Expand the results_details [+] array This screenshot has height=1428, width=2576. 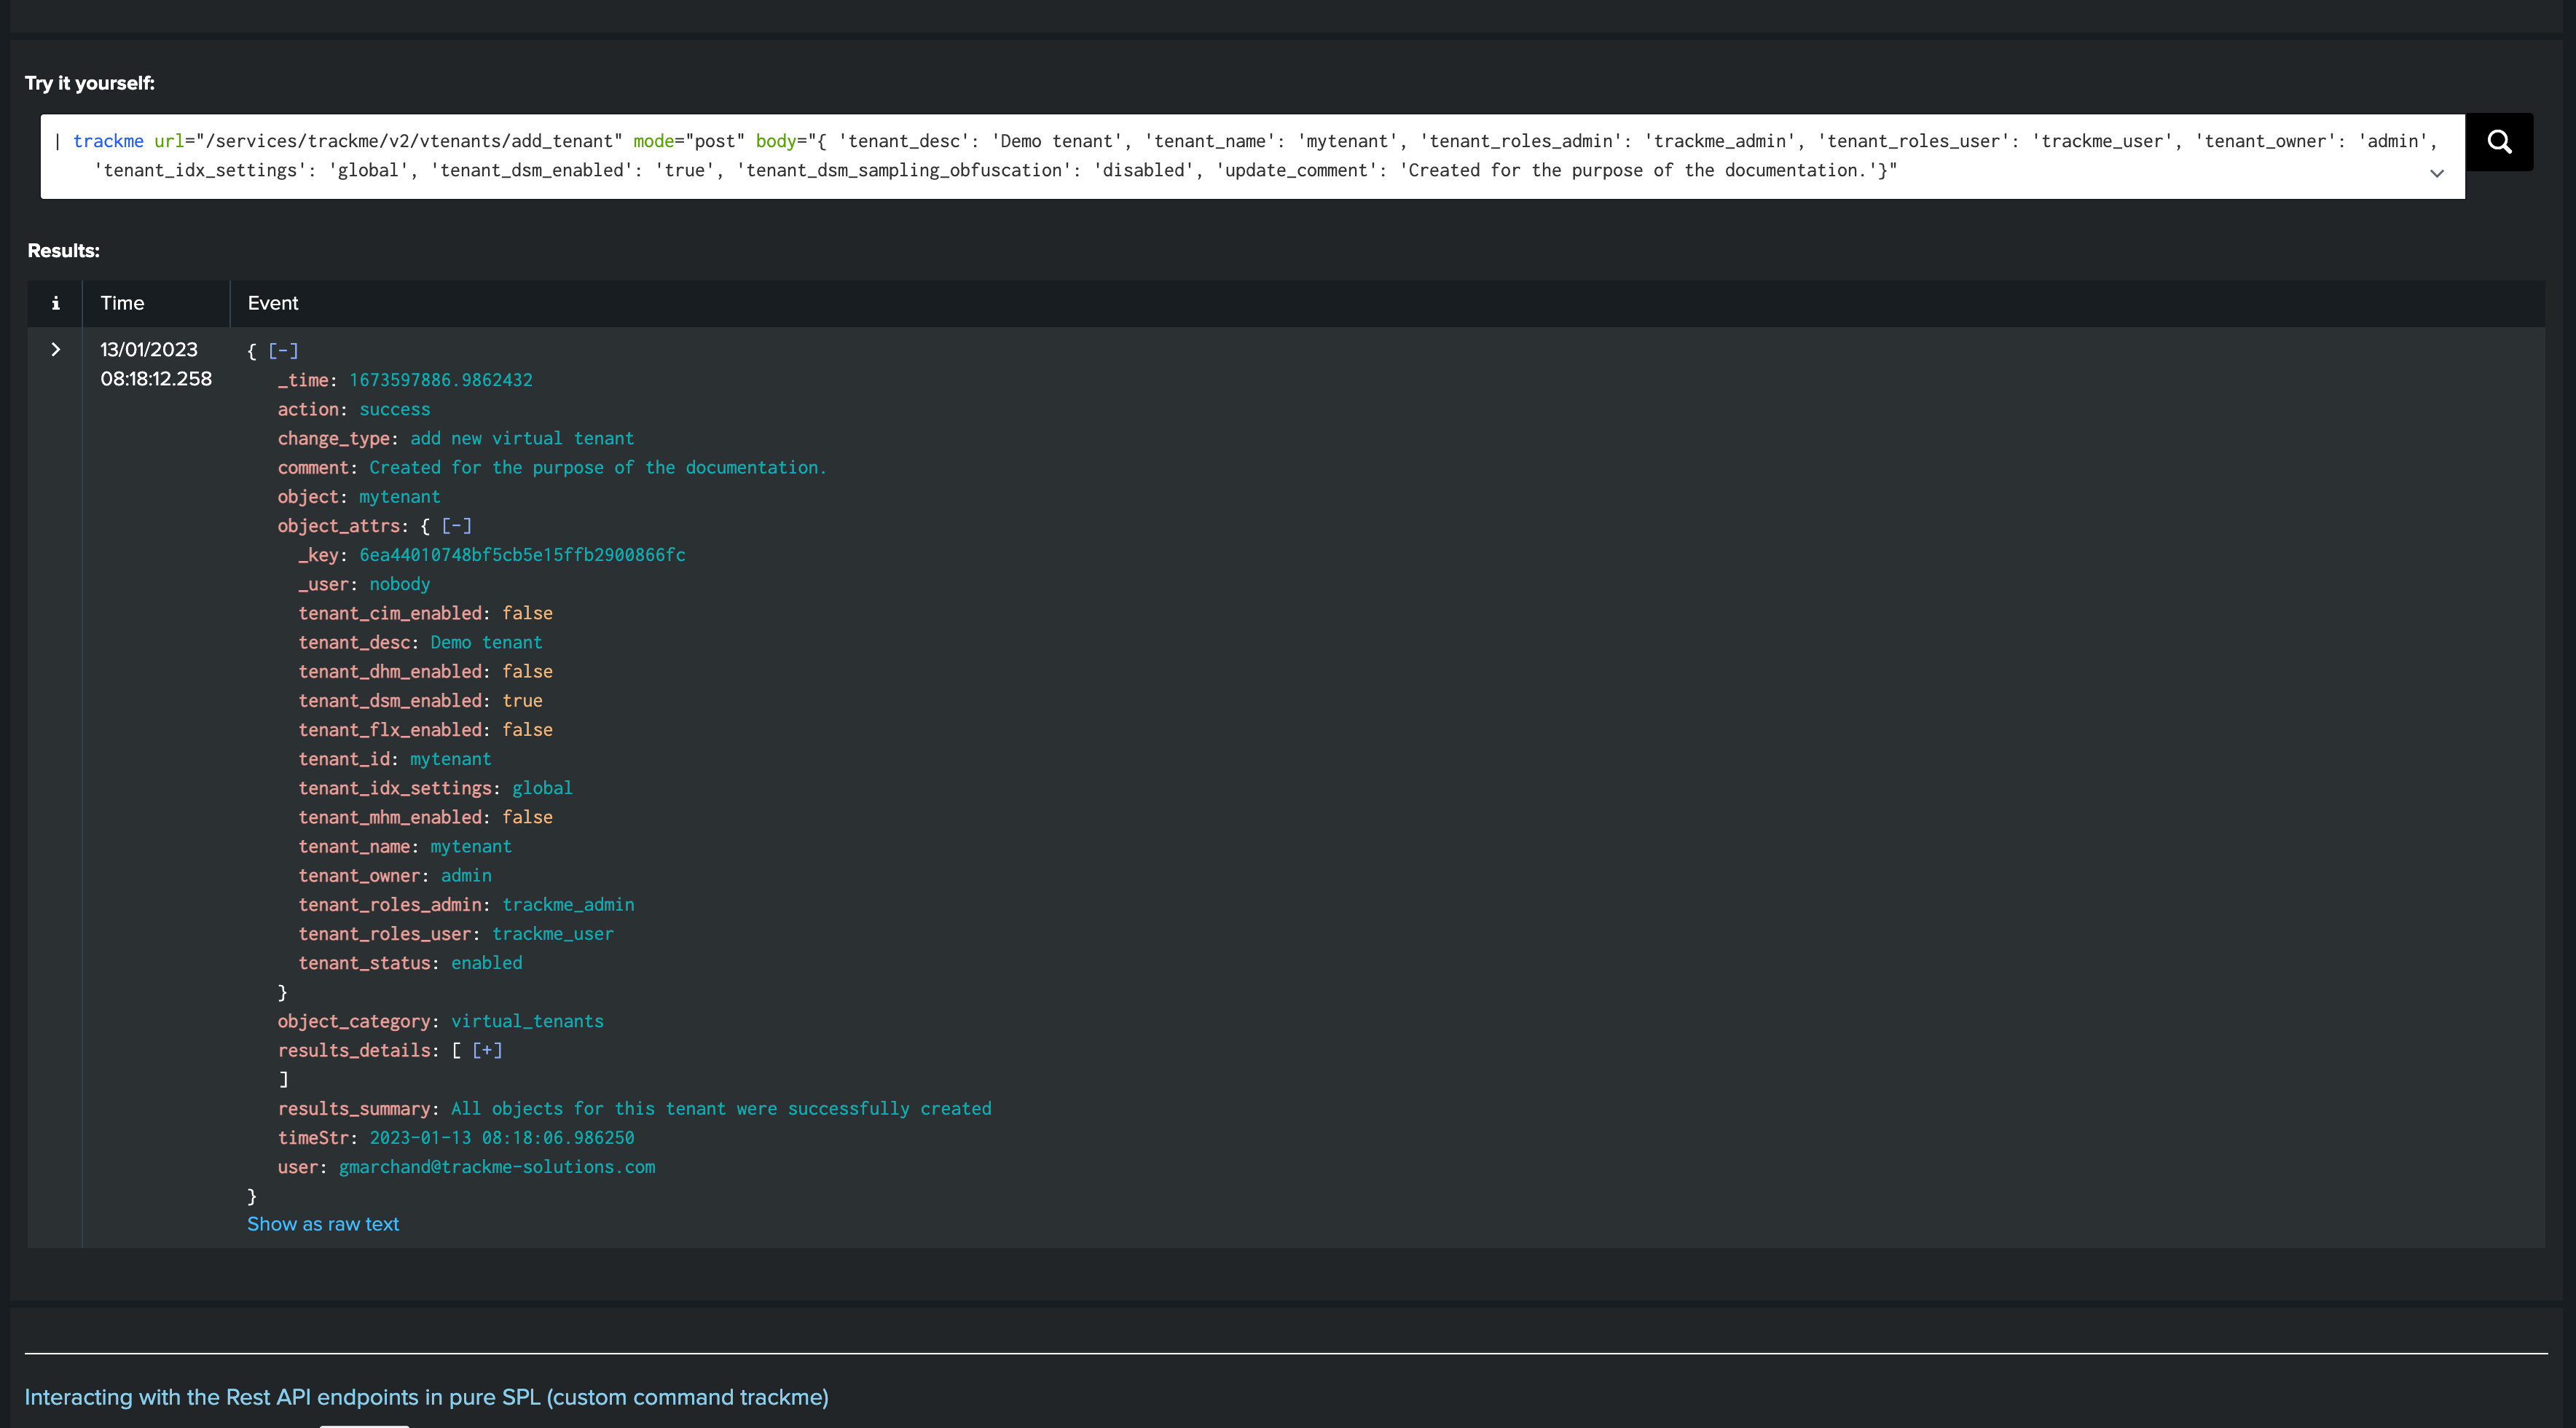pyautogui.click(x=487, y=1051)
